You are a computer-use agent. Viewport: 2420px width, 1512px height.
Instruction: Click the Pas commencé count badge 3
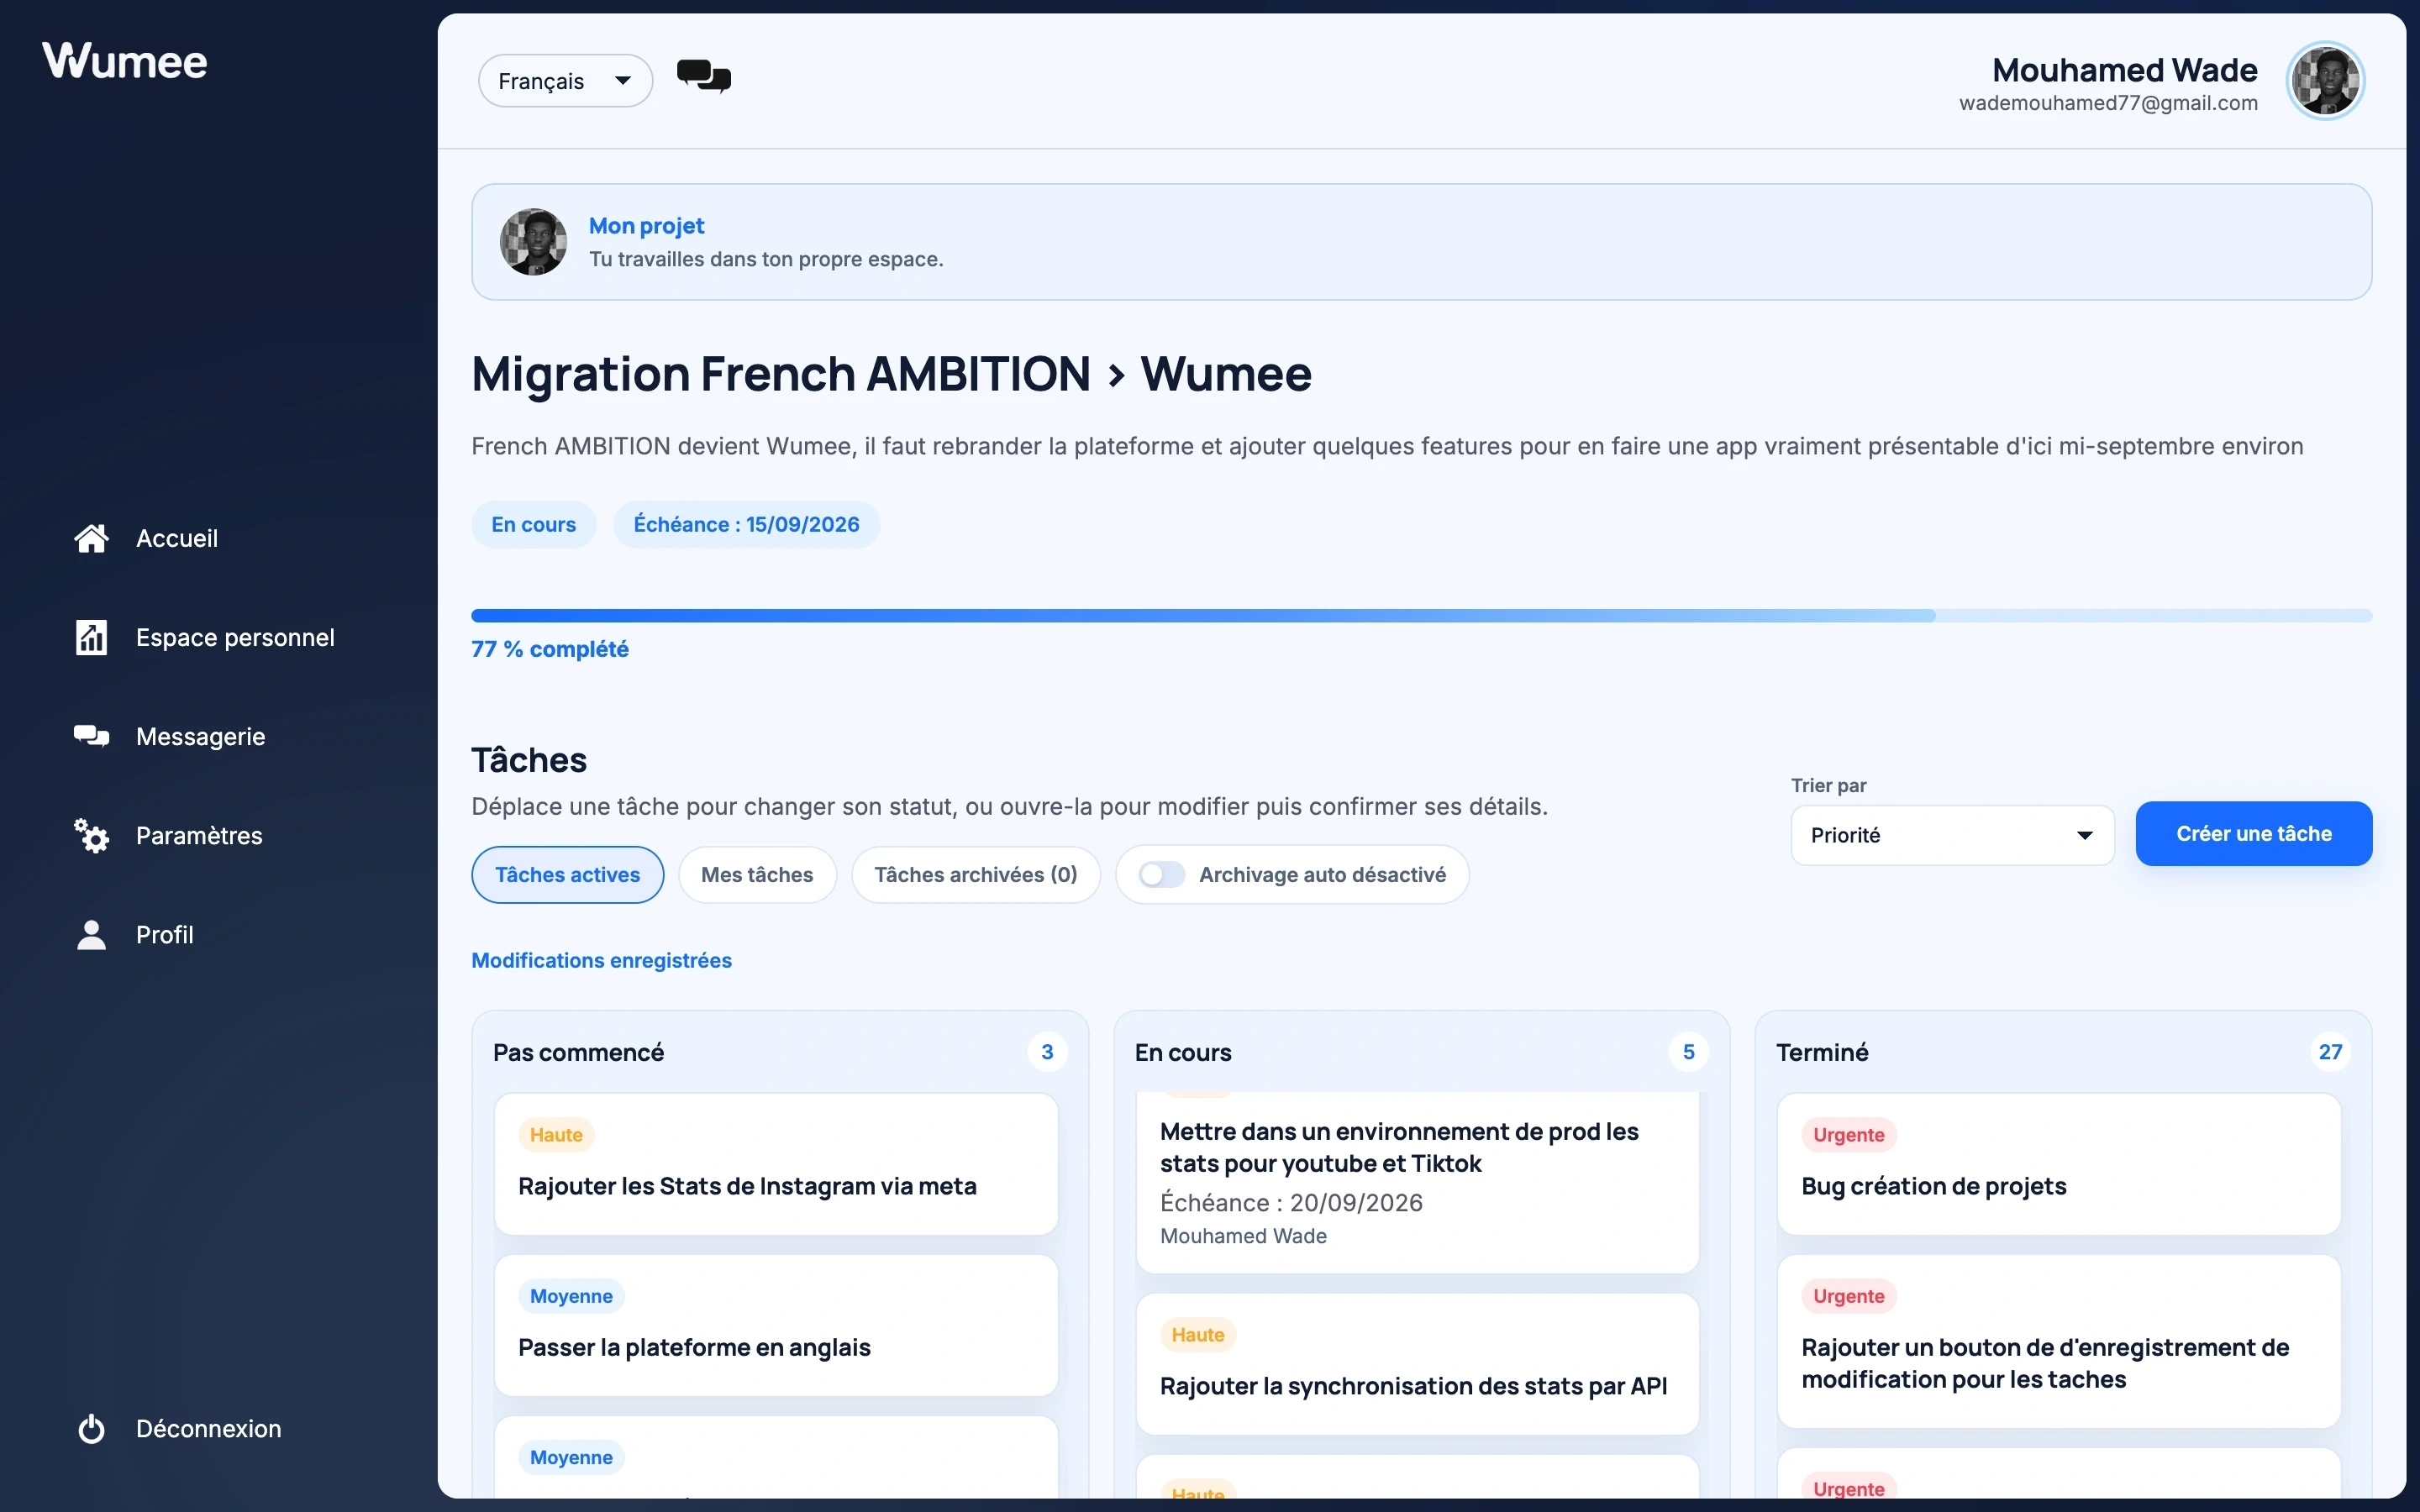pyautogui.click(x=1047, y=1052)
